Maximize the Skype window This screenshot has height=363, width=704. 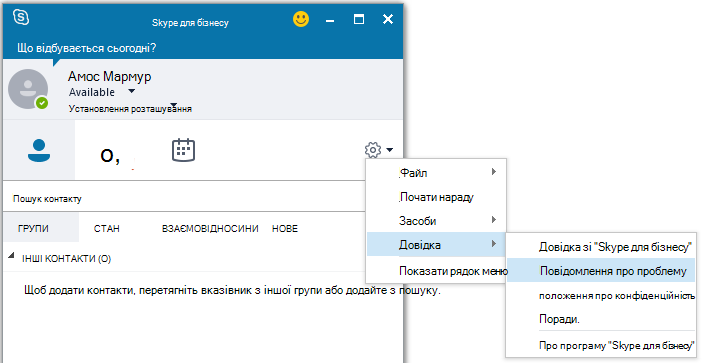point(359,19)
